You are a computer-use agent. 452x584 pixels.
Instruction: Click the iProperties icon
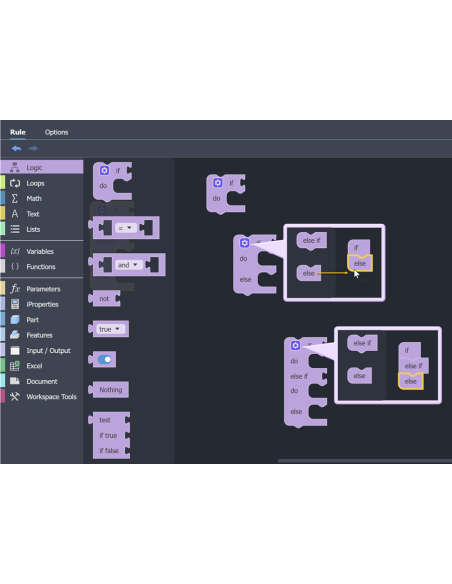tap(15, 304)
